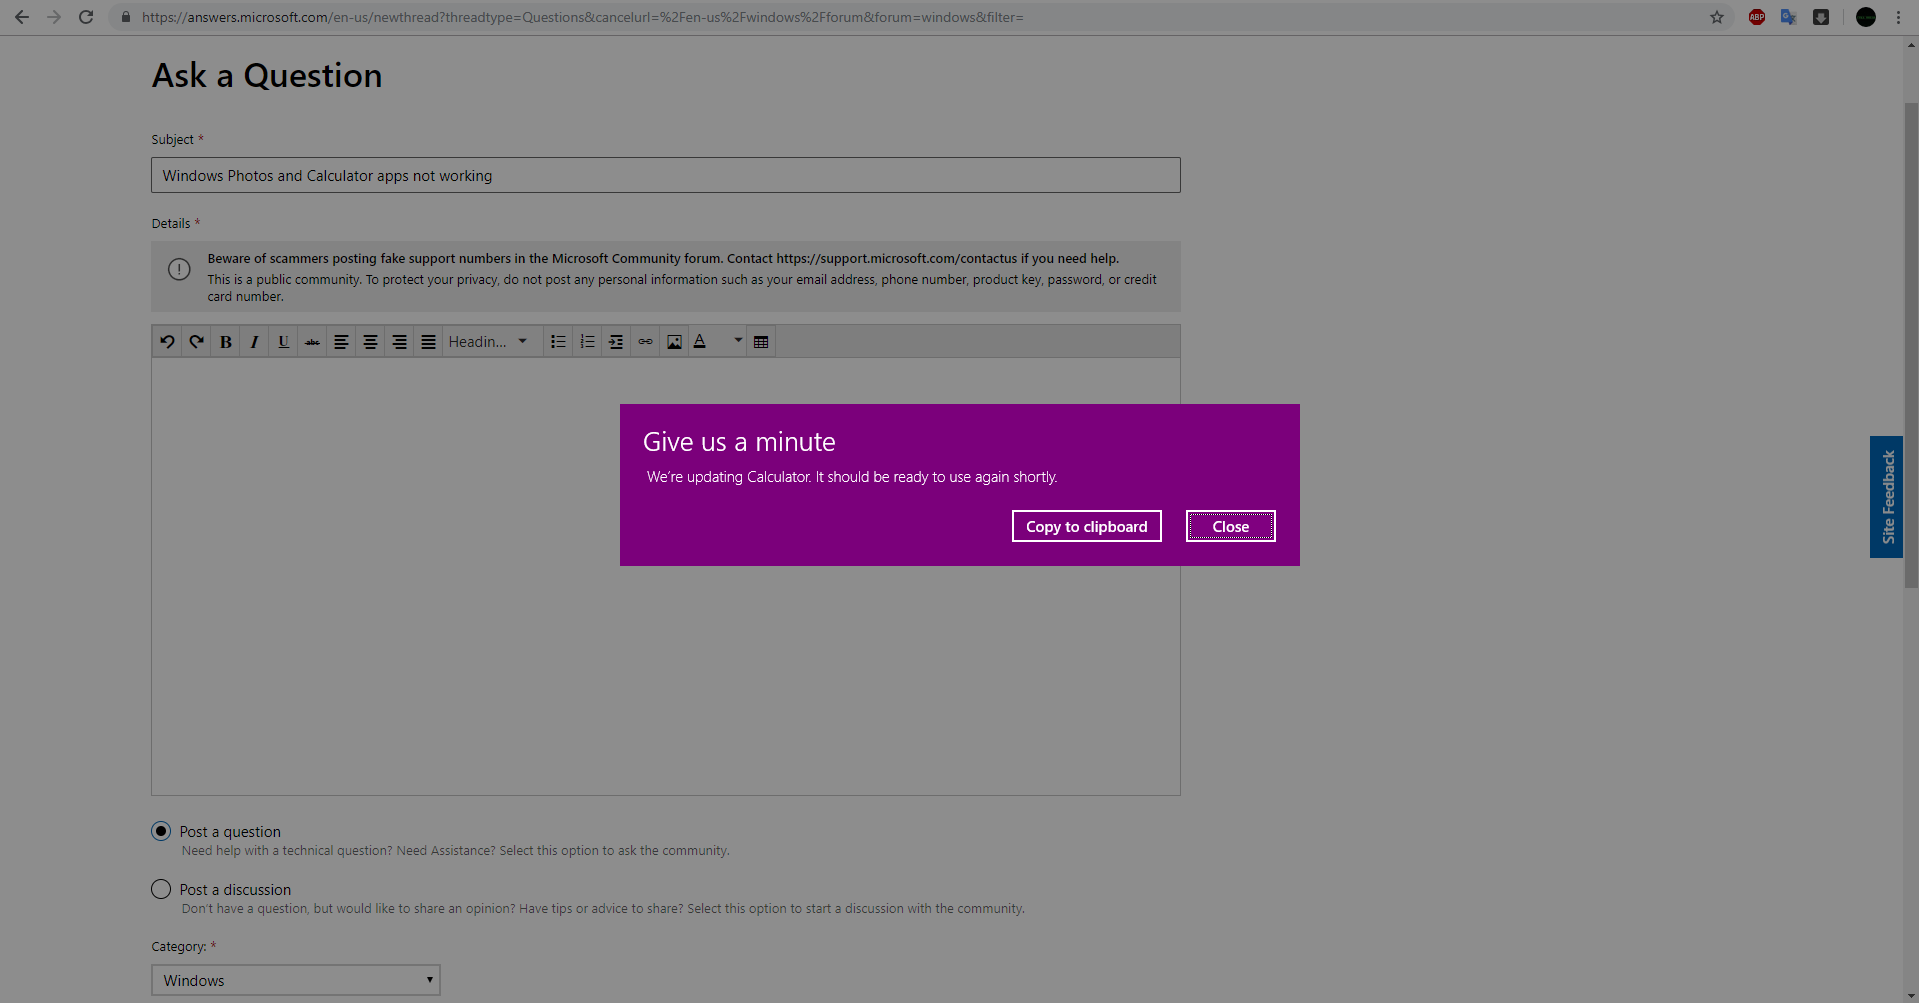Open the Chrome three-dot menu
The width and height of the screenshot is (1919, 1003).
[1898, 17]
